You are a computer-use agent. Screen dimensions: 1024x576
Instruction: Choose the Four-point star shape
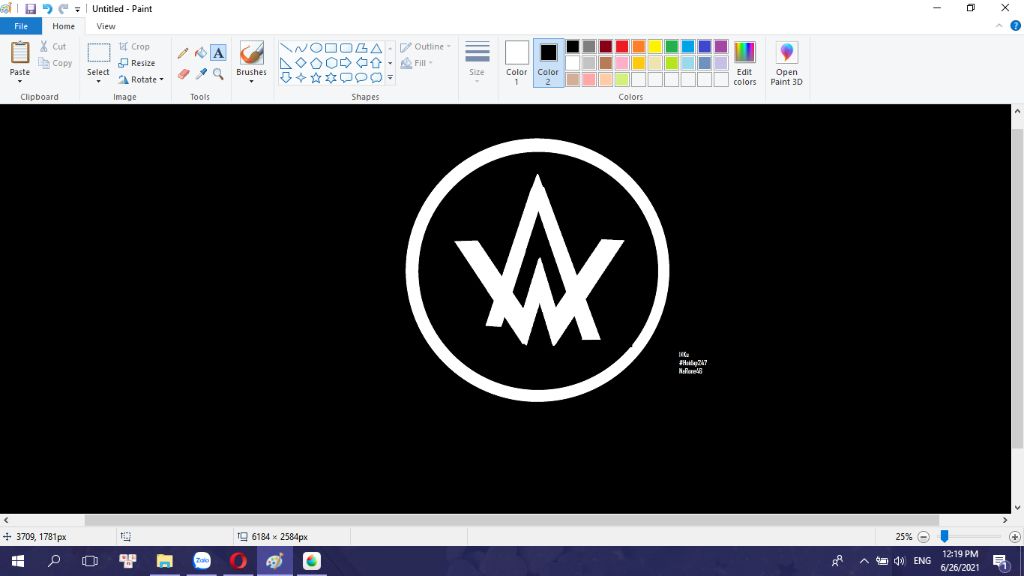(x=300, y=78)
